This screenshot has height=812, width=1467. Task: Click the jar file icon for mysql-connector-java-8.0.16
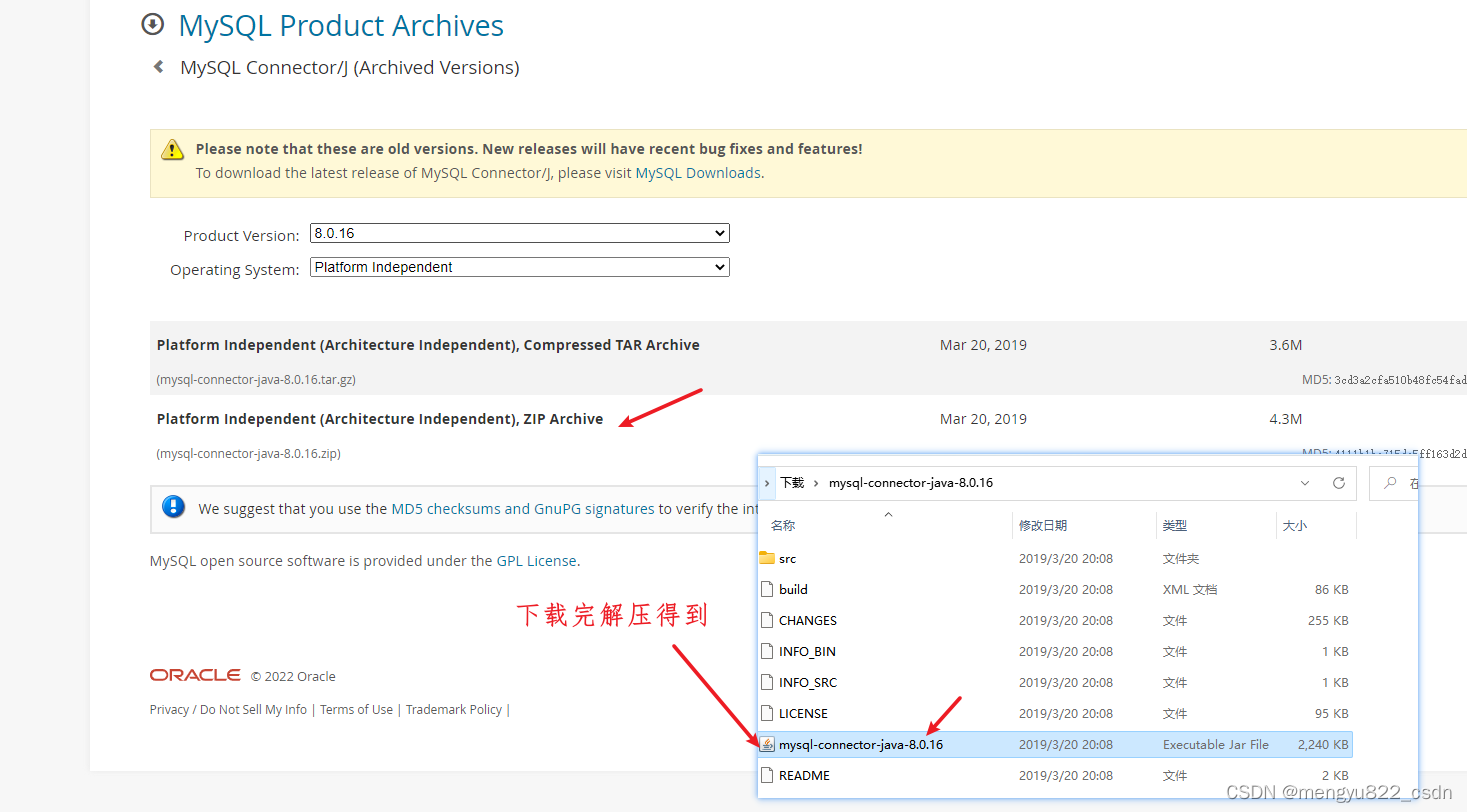tap(767, 744)
